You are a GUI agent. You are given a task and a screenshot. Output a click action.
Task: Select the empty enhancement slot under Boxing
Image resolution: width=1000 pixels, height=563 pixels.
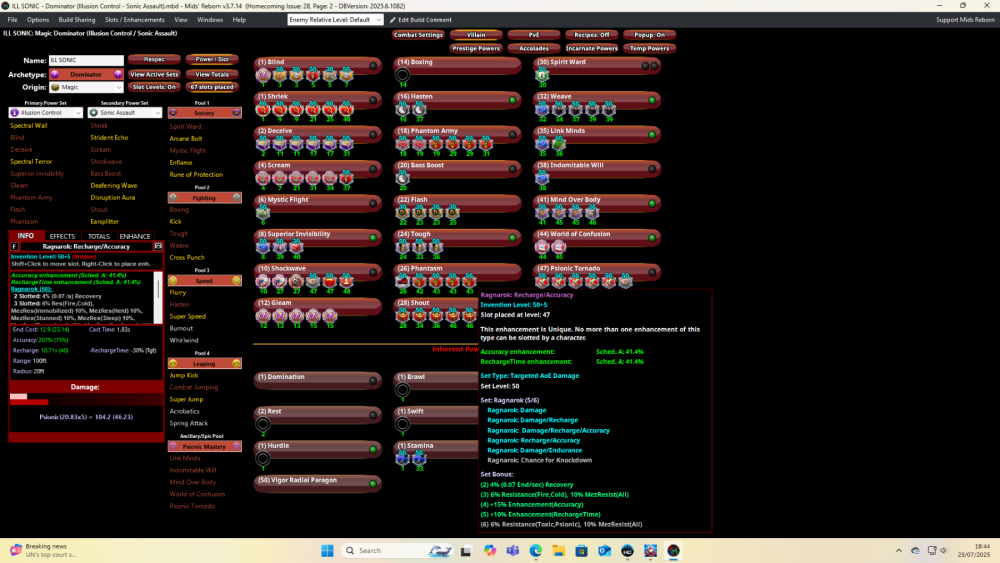pos(403,75)
